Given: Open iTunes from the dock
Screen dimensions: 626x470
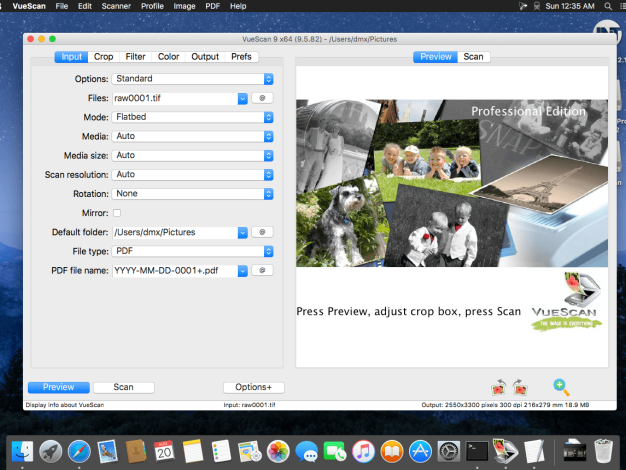Looking at the screenshot, I should tap(363, 452).
